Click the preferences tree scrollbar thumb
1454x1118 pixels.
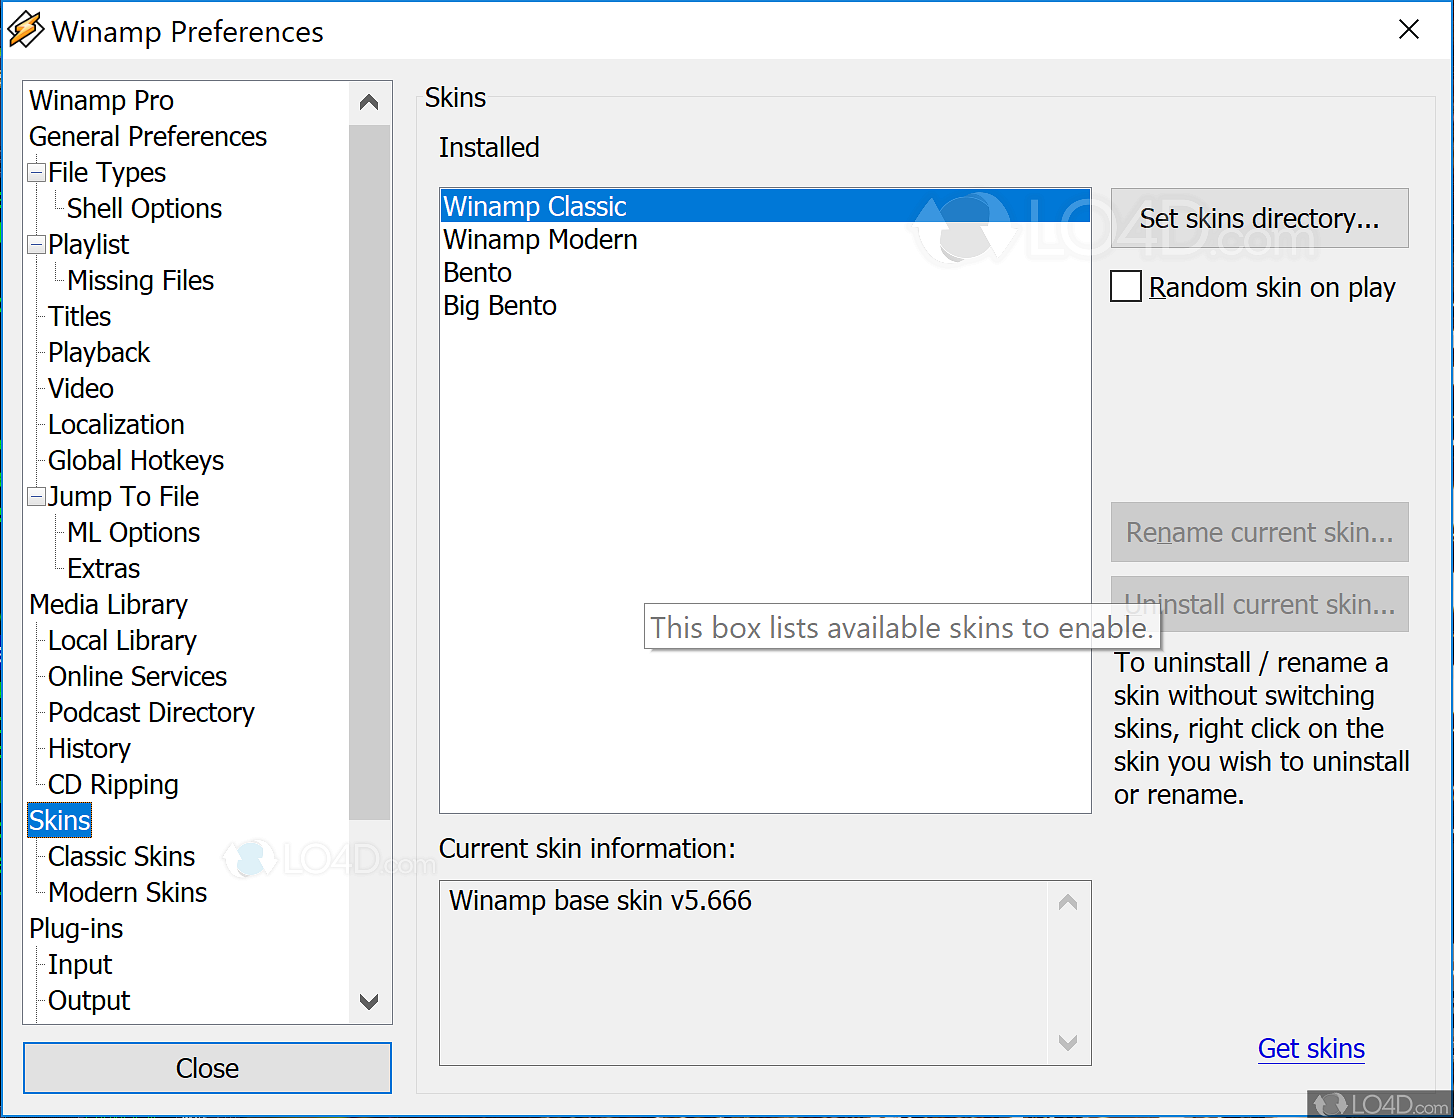click(x=369, y=472)
